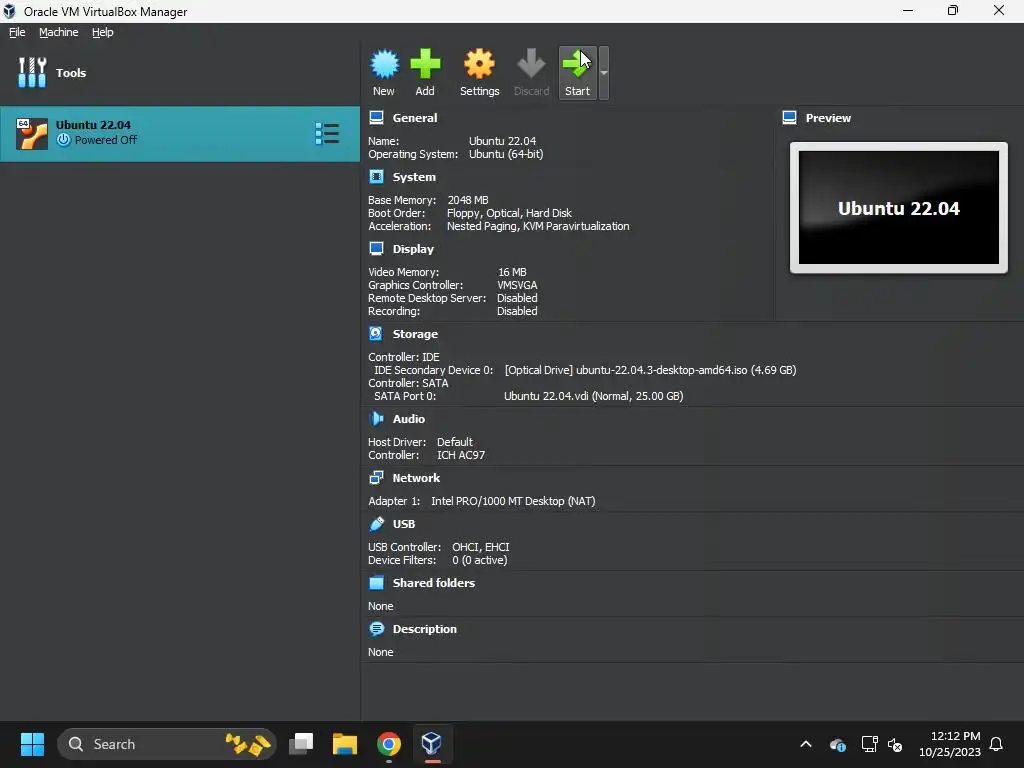Open Google Chrome from the taskbar
Image resolution: width=1024 pixels, height=768 pixels.
[x=389, y=744]
